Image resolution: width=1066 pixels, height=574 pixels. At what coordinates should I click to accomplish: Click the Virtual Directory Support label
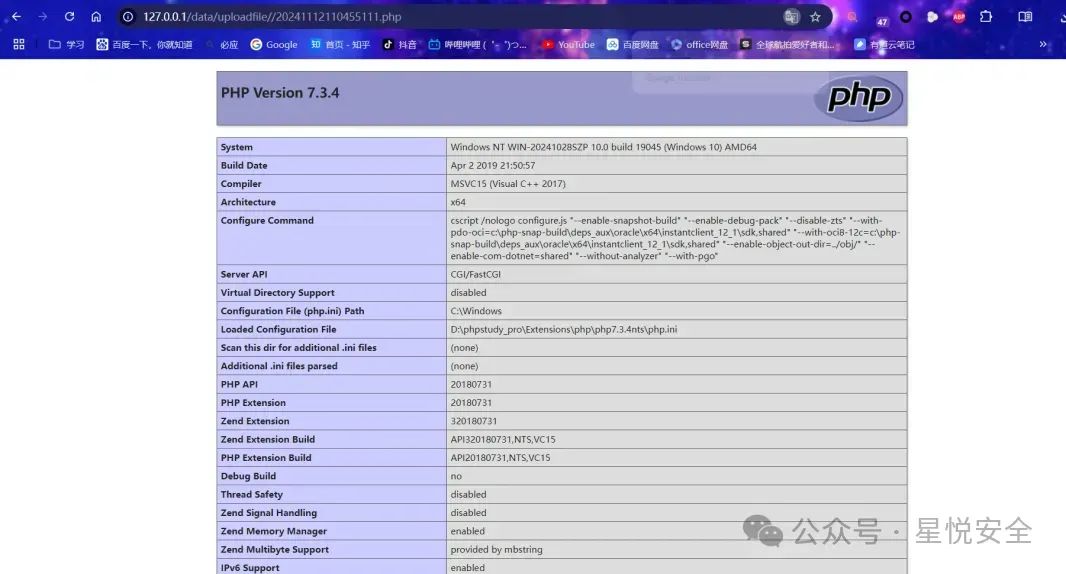(x=277, y=292)
